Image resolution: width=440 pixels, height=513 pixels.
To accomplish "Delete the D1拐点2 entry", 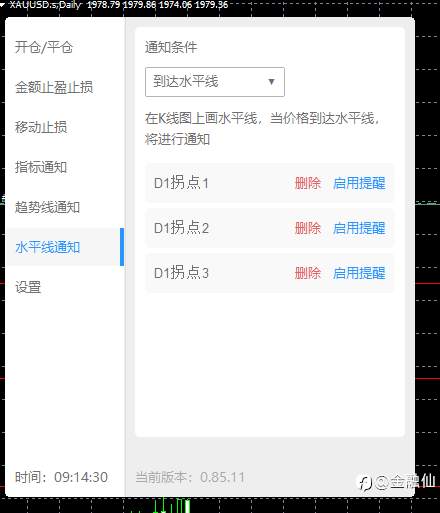I will 307,228.
